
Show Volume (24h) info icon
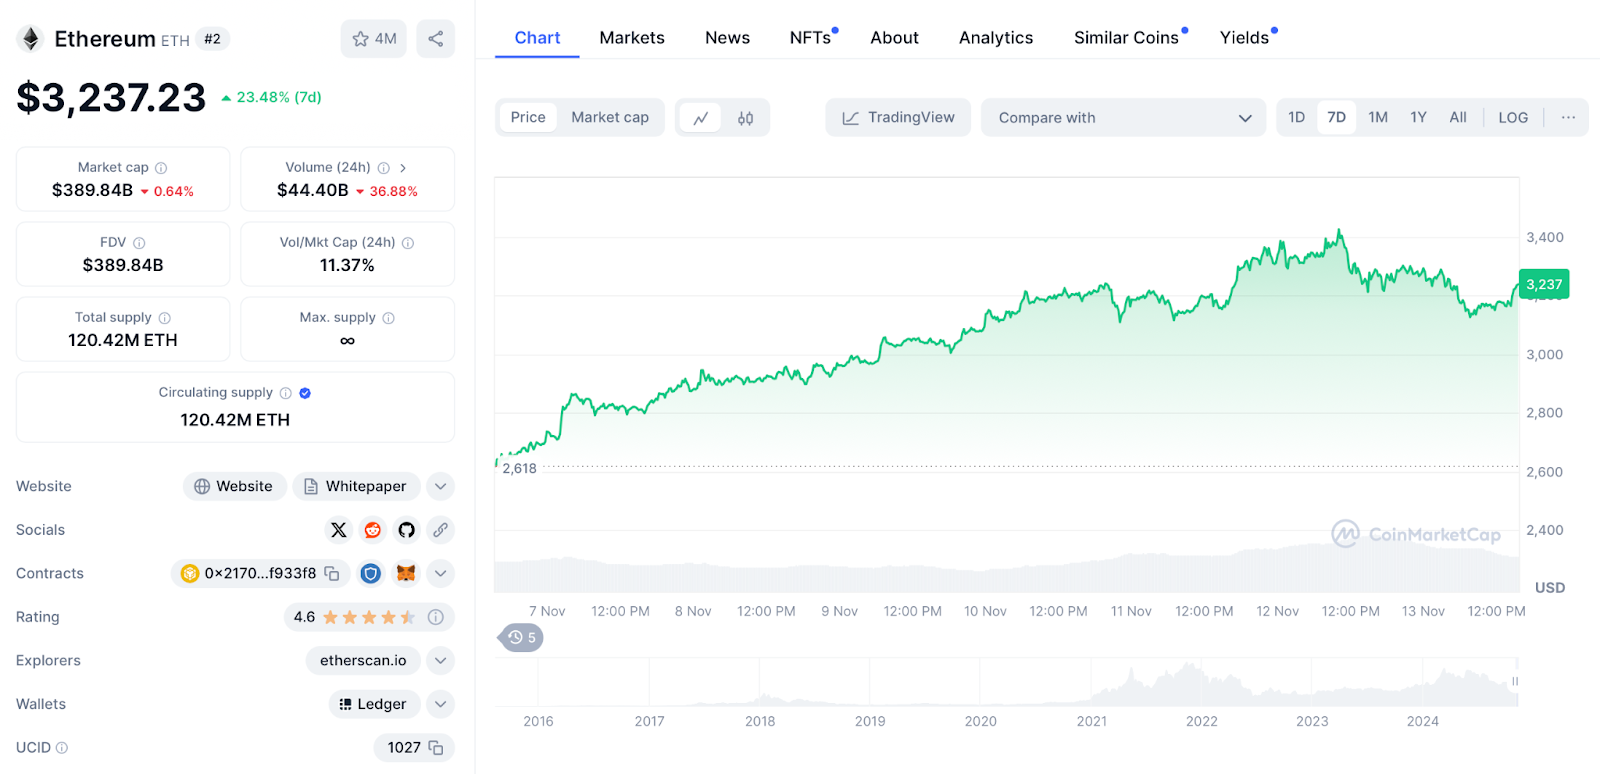coord(383,168)
